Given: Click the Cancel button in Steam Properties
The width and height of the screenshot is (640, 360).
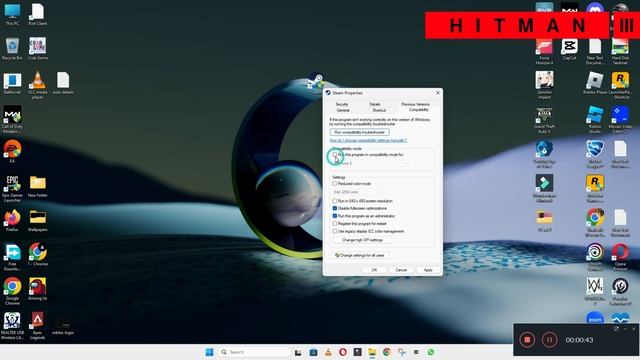Looking at the screenshot, I should pos(401,270).
